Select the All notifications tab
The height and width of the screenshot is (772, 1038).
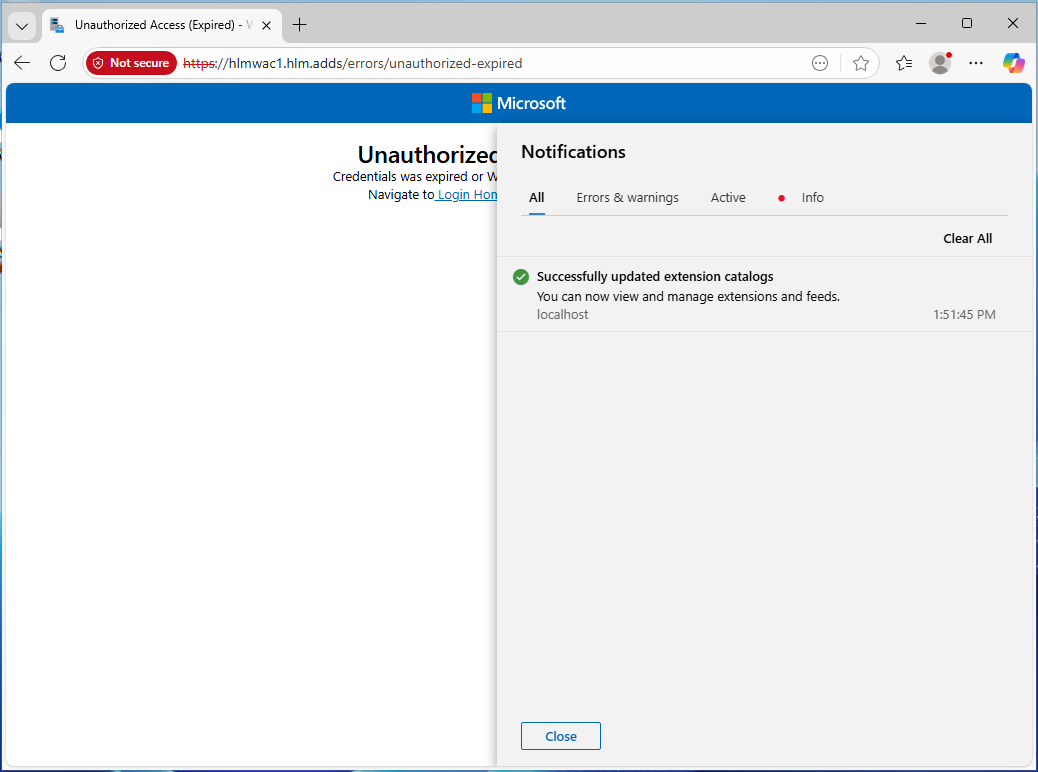tap(537, 198)
